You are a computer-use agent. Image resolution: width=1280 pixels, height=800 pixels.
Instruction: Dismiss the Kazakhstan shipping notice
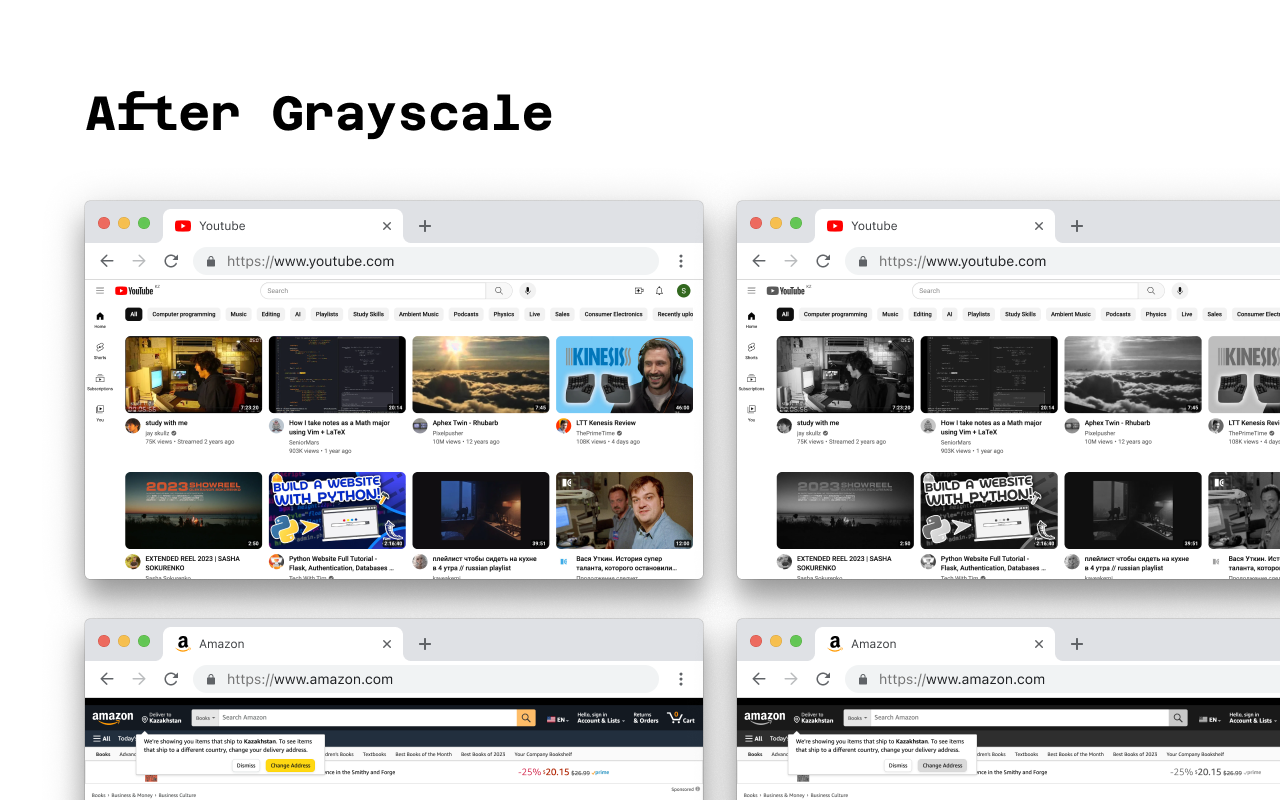[245, 765]
